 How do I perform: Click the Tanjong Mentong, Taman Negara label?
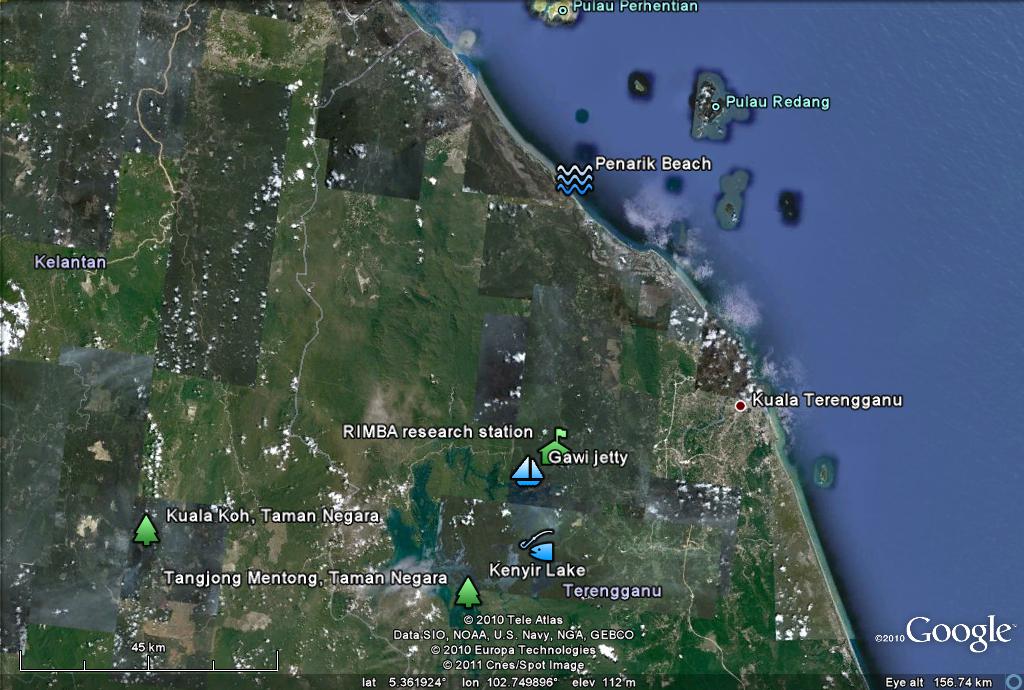305,578
